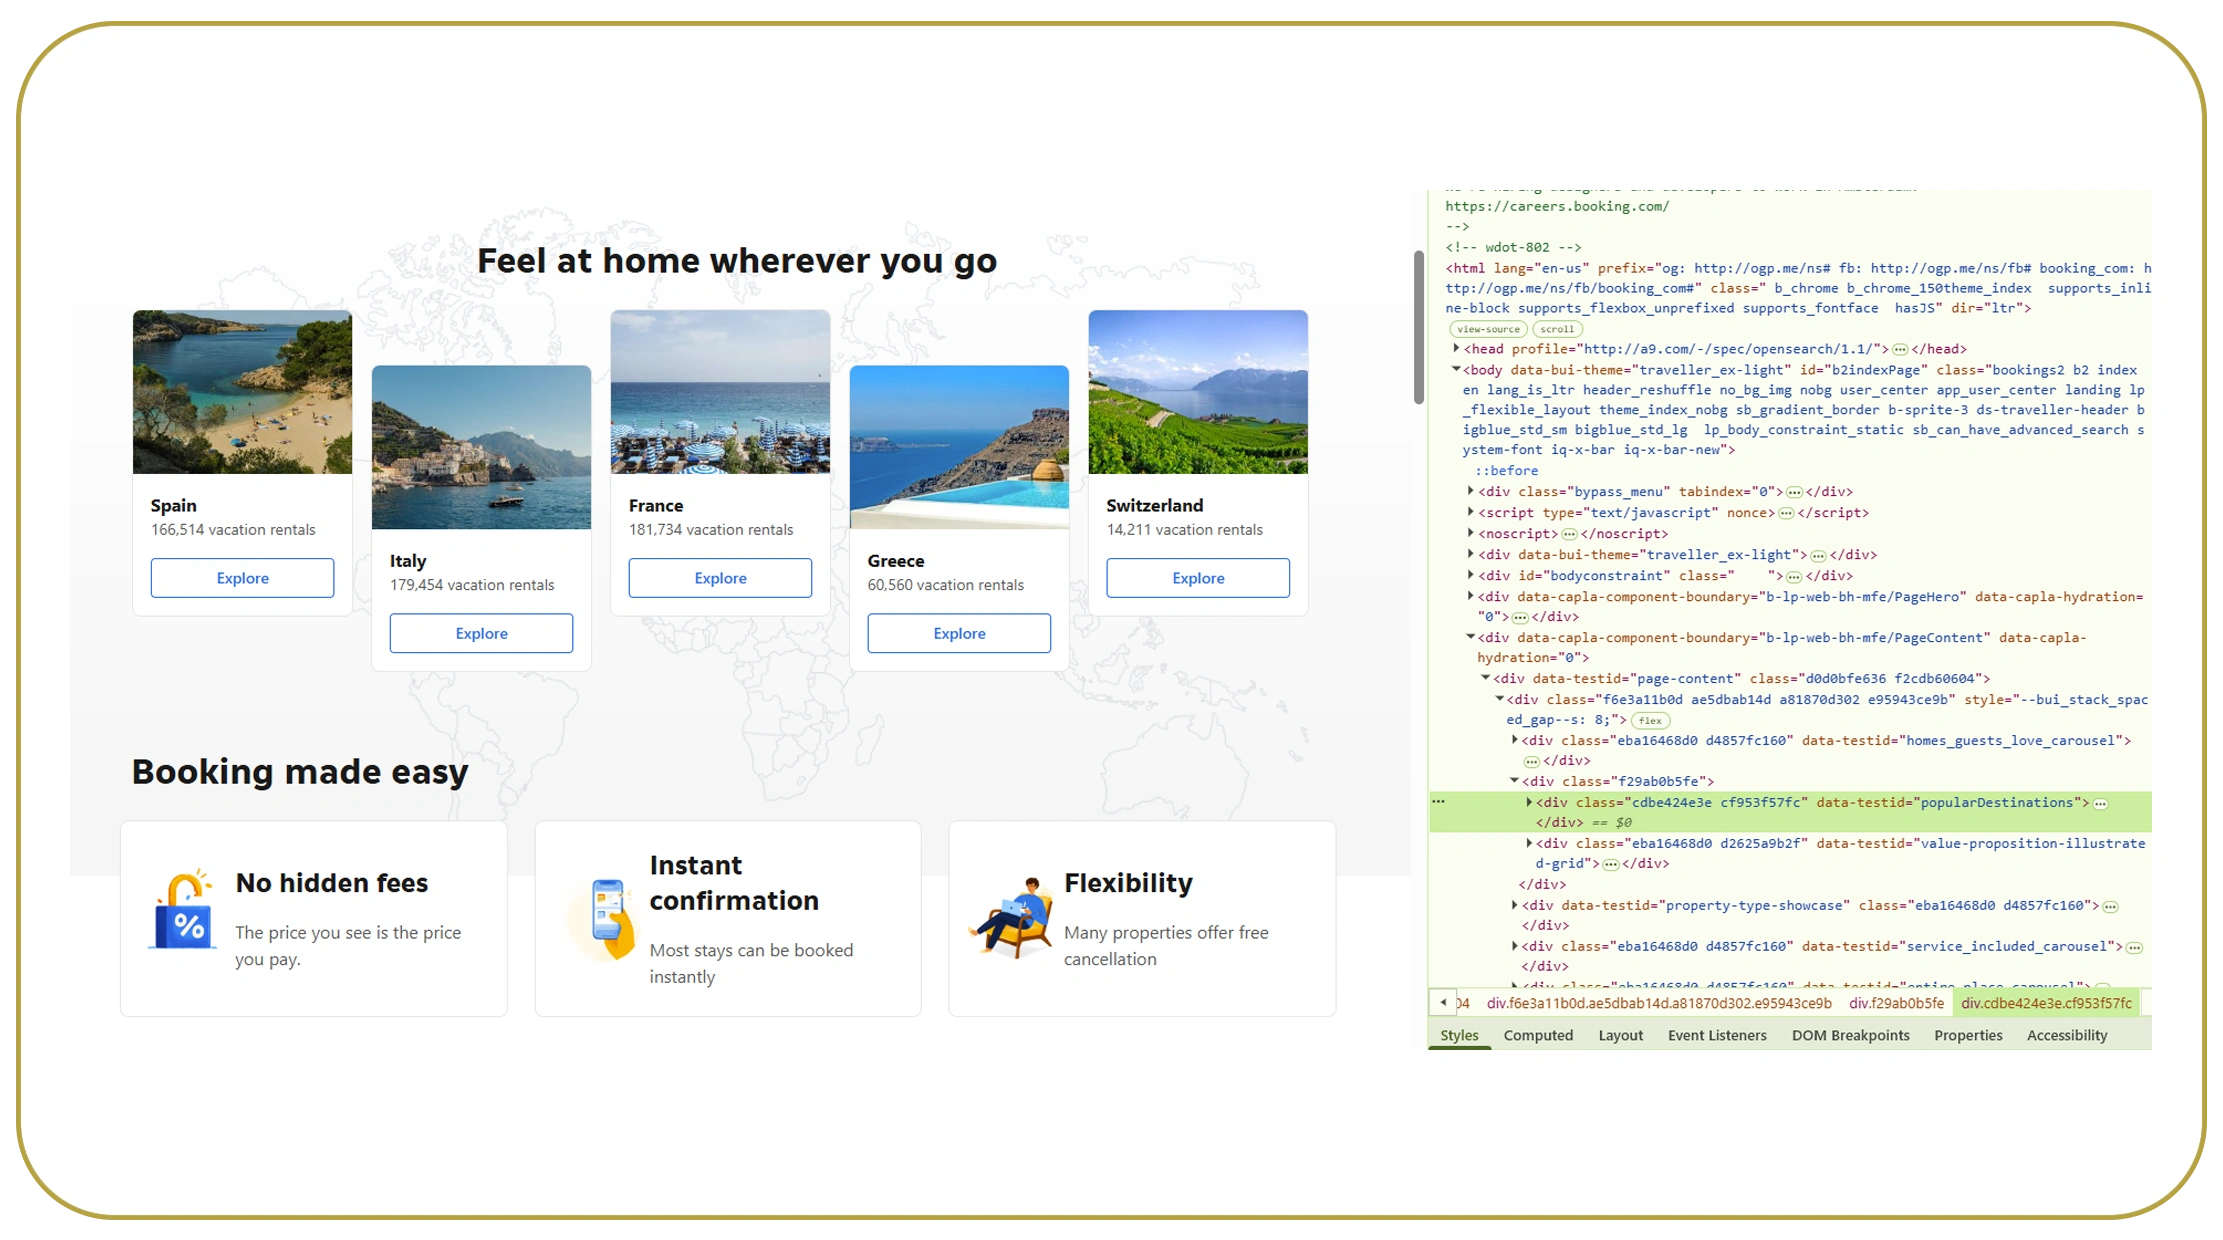
Task: Click the ellipsis badge in the service_included_carousel row
Action: coord(2134,947)
